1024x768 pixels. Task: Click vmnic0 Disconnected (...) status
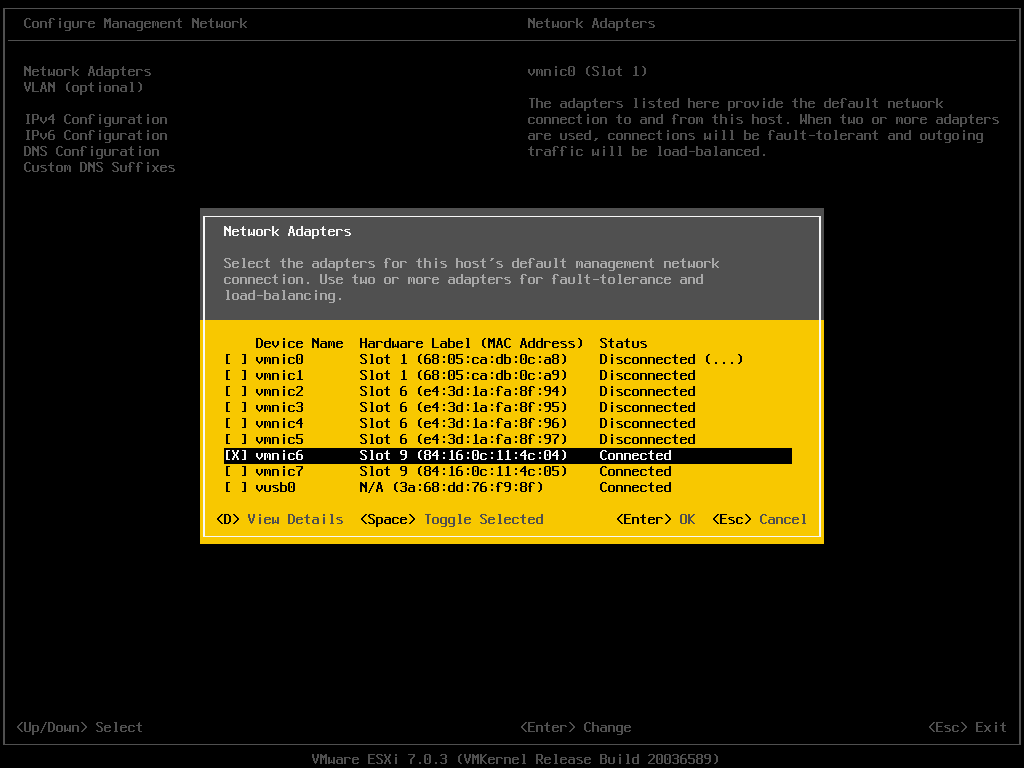click(671, 359)
